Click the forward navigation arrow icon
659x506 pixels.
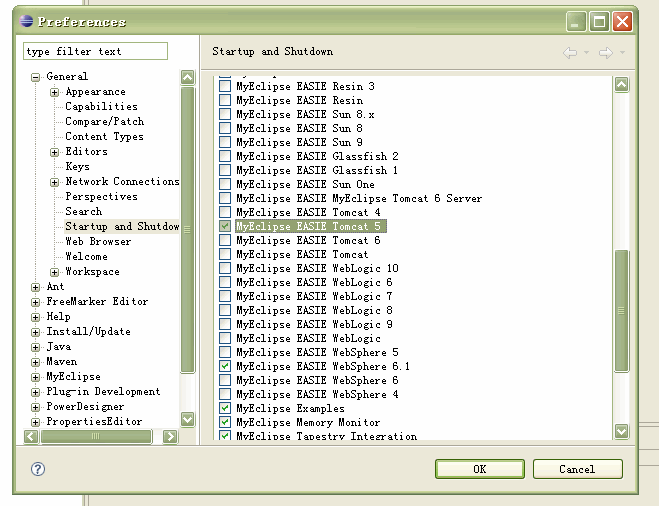point(606,53)
